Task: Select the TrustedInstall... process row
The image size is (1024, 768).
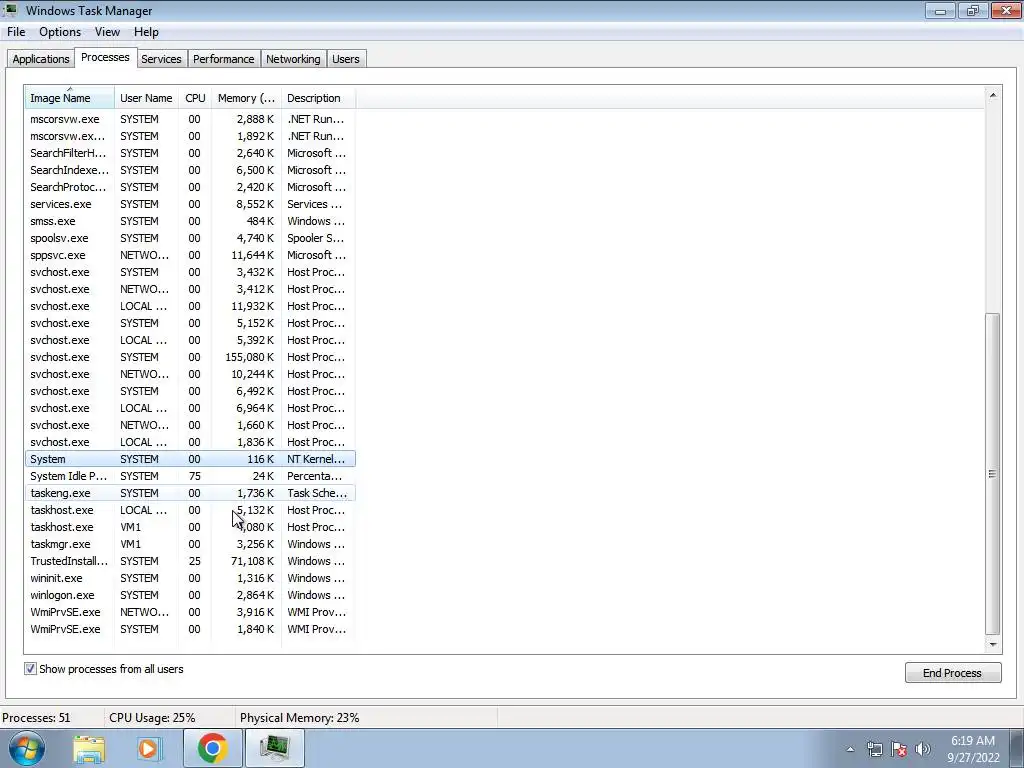Action: coord(190,561)
